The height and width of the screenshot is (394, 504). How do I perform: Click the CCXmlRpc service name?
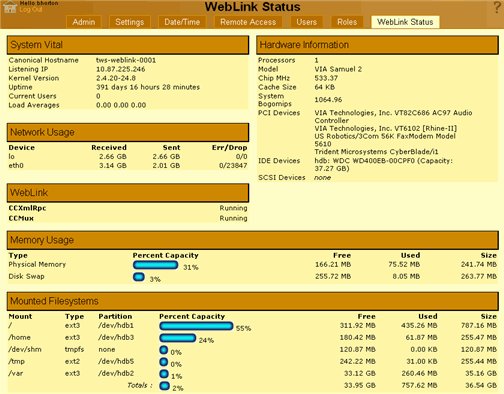click(27, 208)
